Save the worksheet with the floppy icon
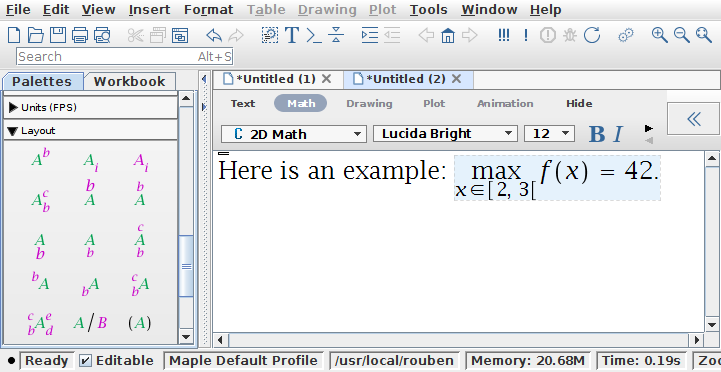Screen dimensions: 721x372 58,35
